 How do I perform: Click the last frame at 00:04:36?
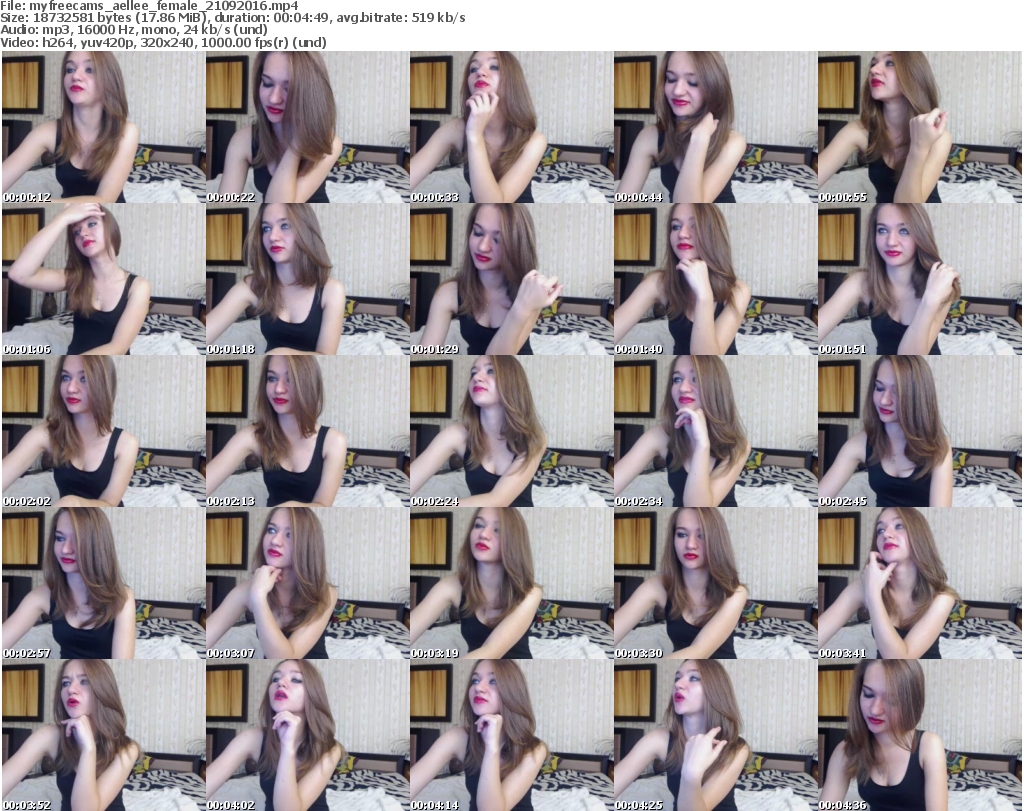coord(919,736)
